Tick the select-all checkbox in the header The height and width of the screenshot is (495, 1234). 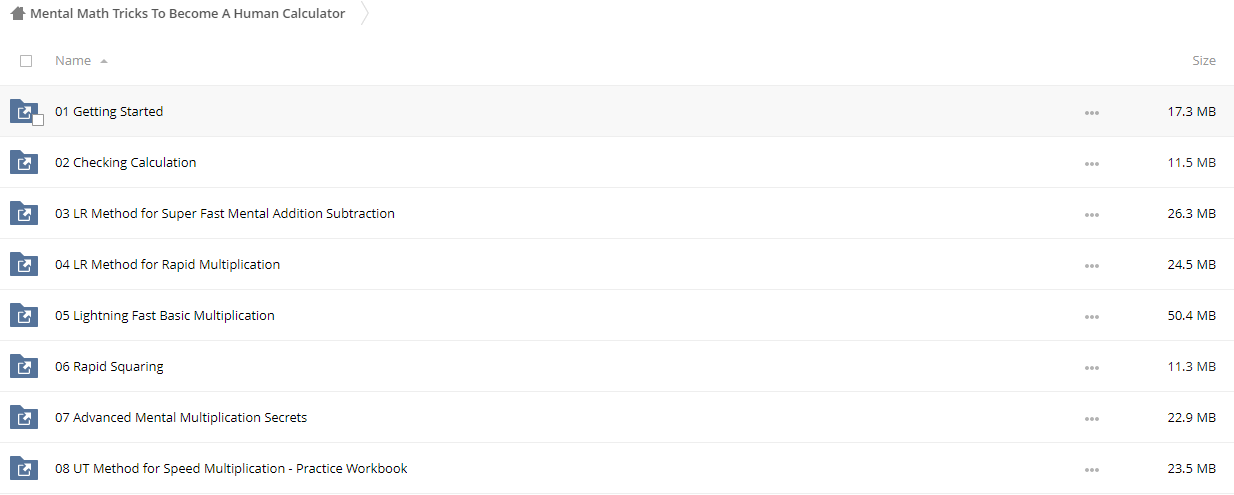click(26, 61)
